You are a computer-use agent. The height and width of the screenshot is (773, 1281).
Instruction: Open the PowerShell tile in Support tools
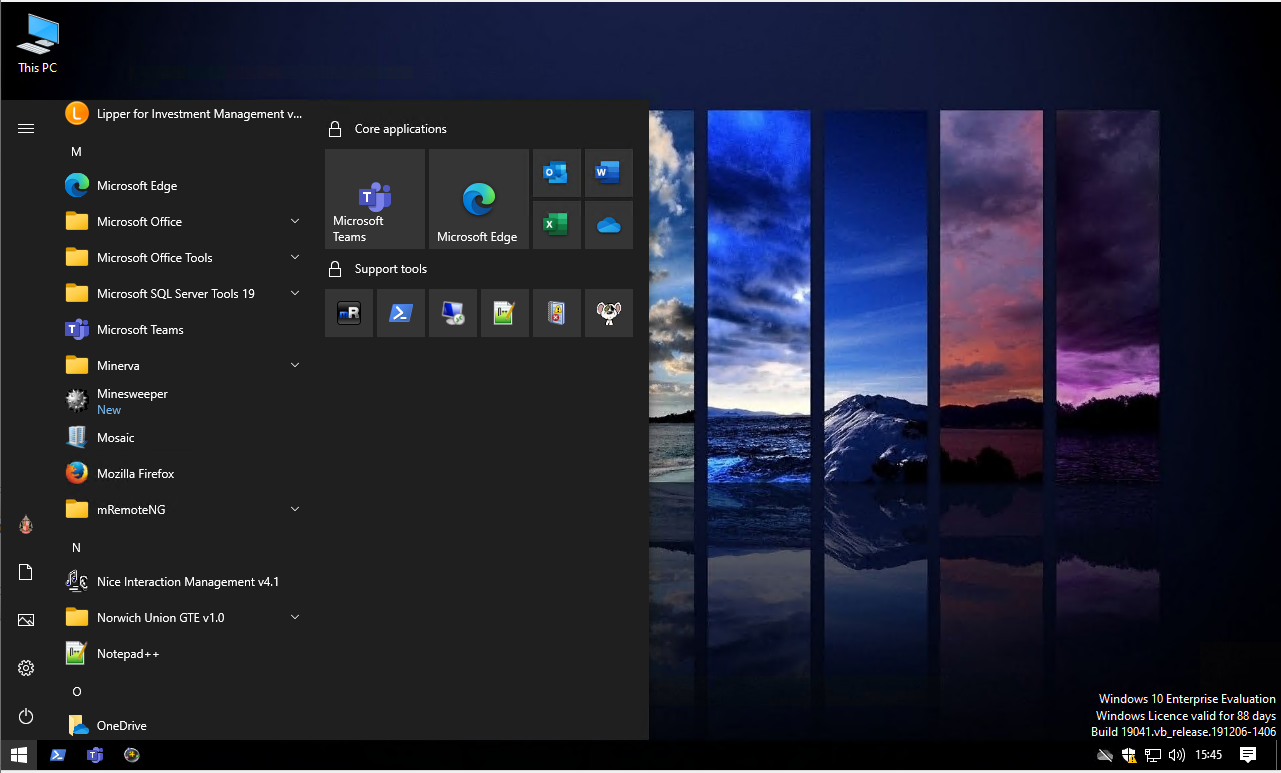tap(401, 313)
